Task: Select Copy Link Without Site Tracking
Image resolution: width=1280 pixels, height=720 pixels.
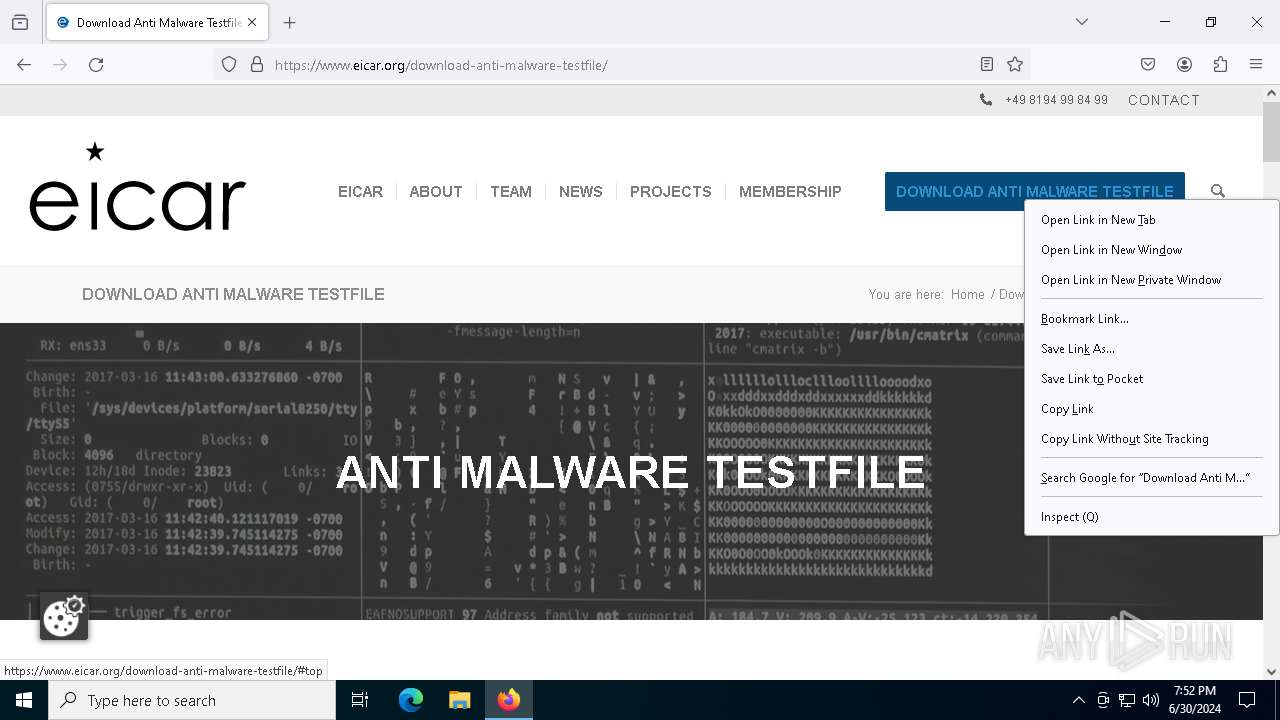Action: (1152, 439)
